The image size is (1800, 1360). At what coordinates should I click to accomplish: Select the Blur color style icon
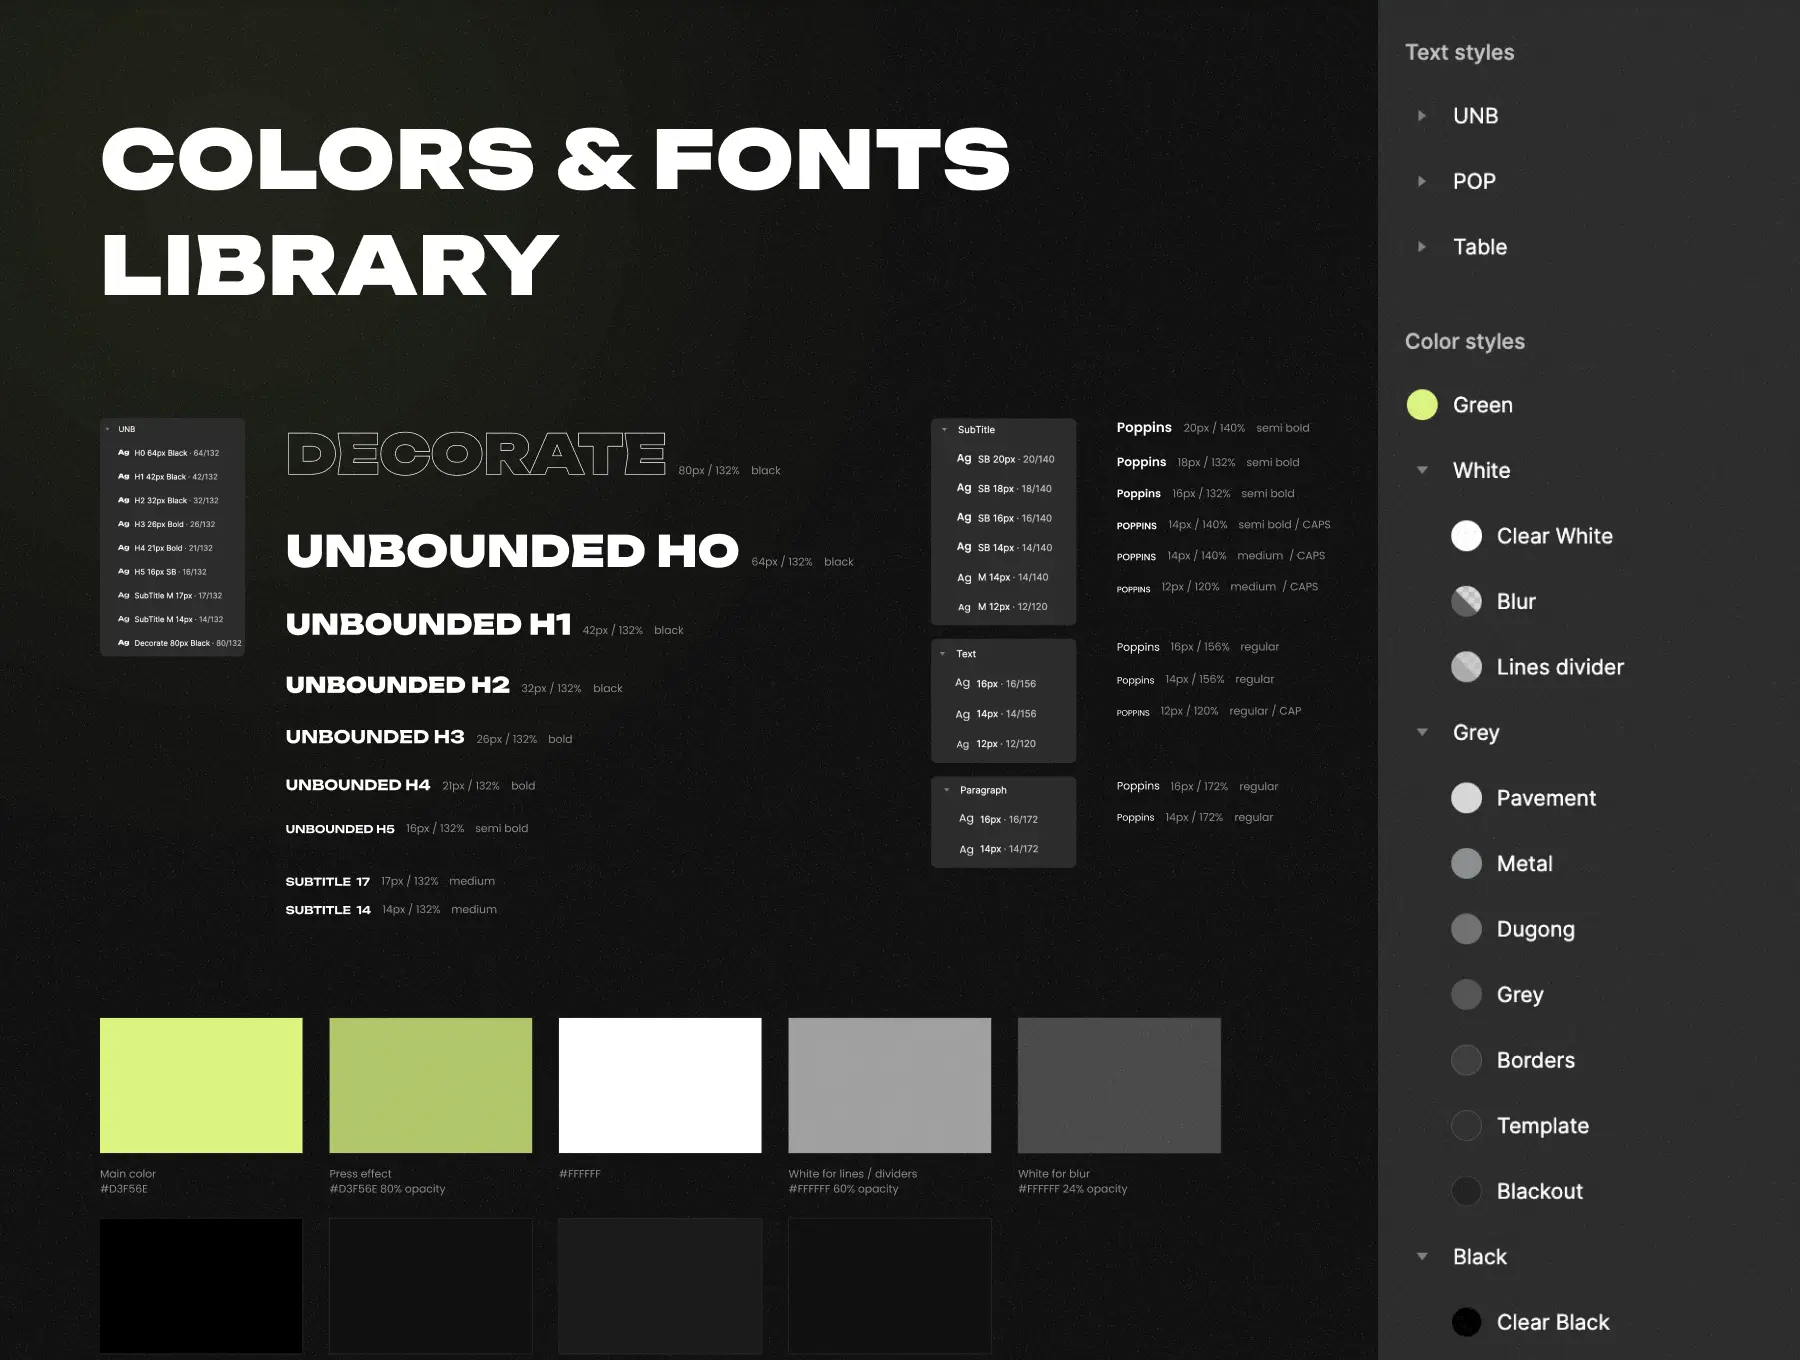pos(1466,601)
